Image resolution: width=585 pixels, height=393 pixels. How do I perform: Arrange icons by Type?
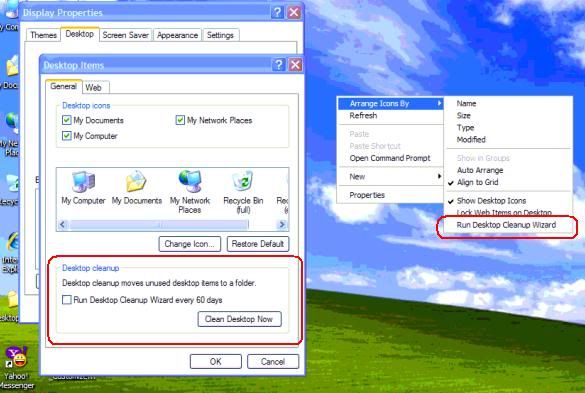[x=508, y=128]
